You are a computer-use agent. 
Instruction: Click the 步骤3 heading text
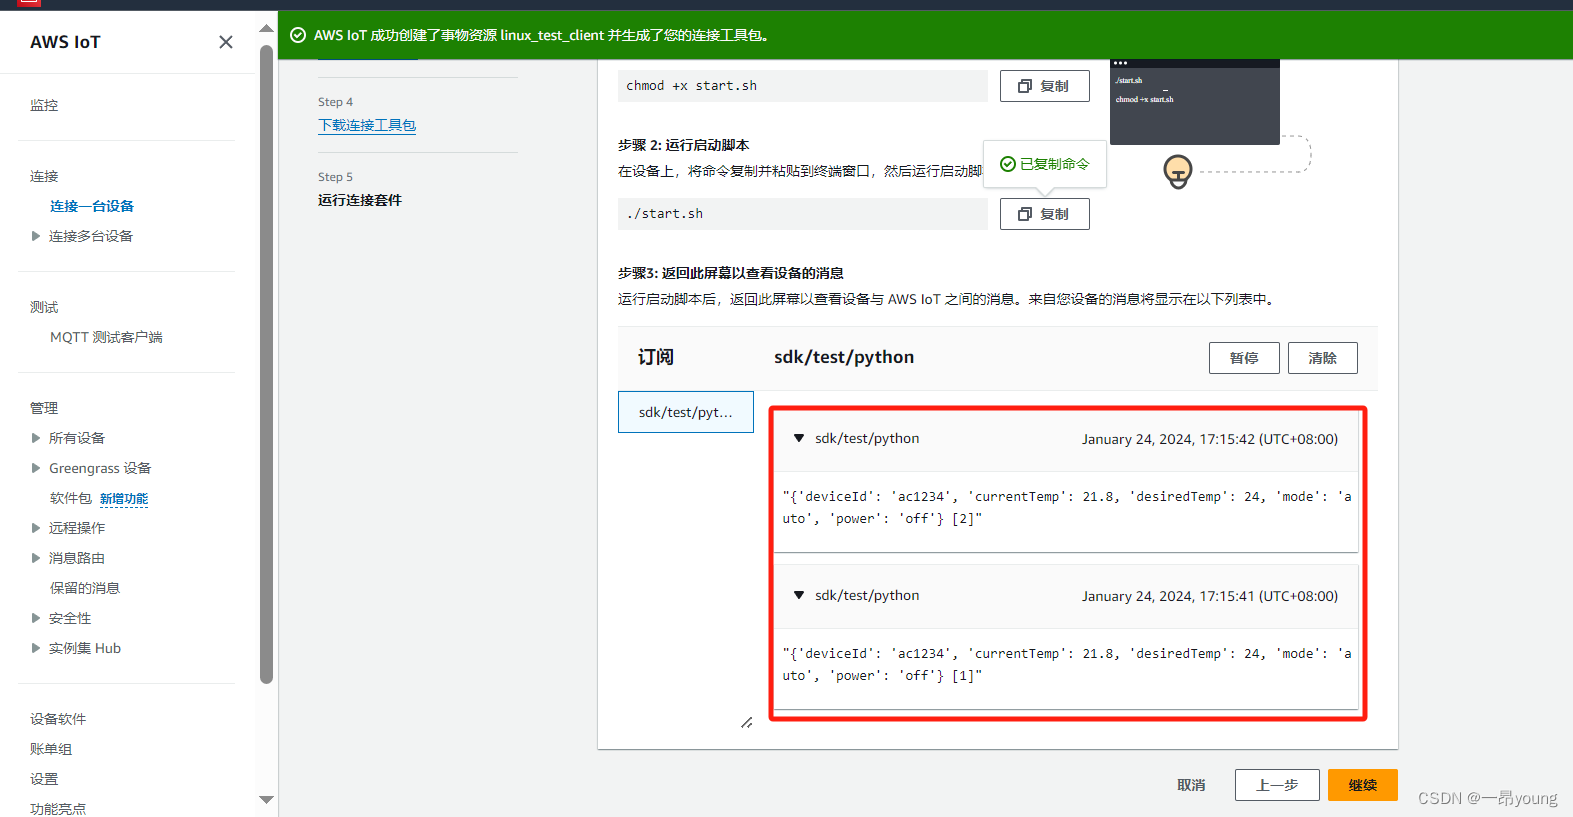click(x=731, y=273)
